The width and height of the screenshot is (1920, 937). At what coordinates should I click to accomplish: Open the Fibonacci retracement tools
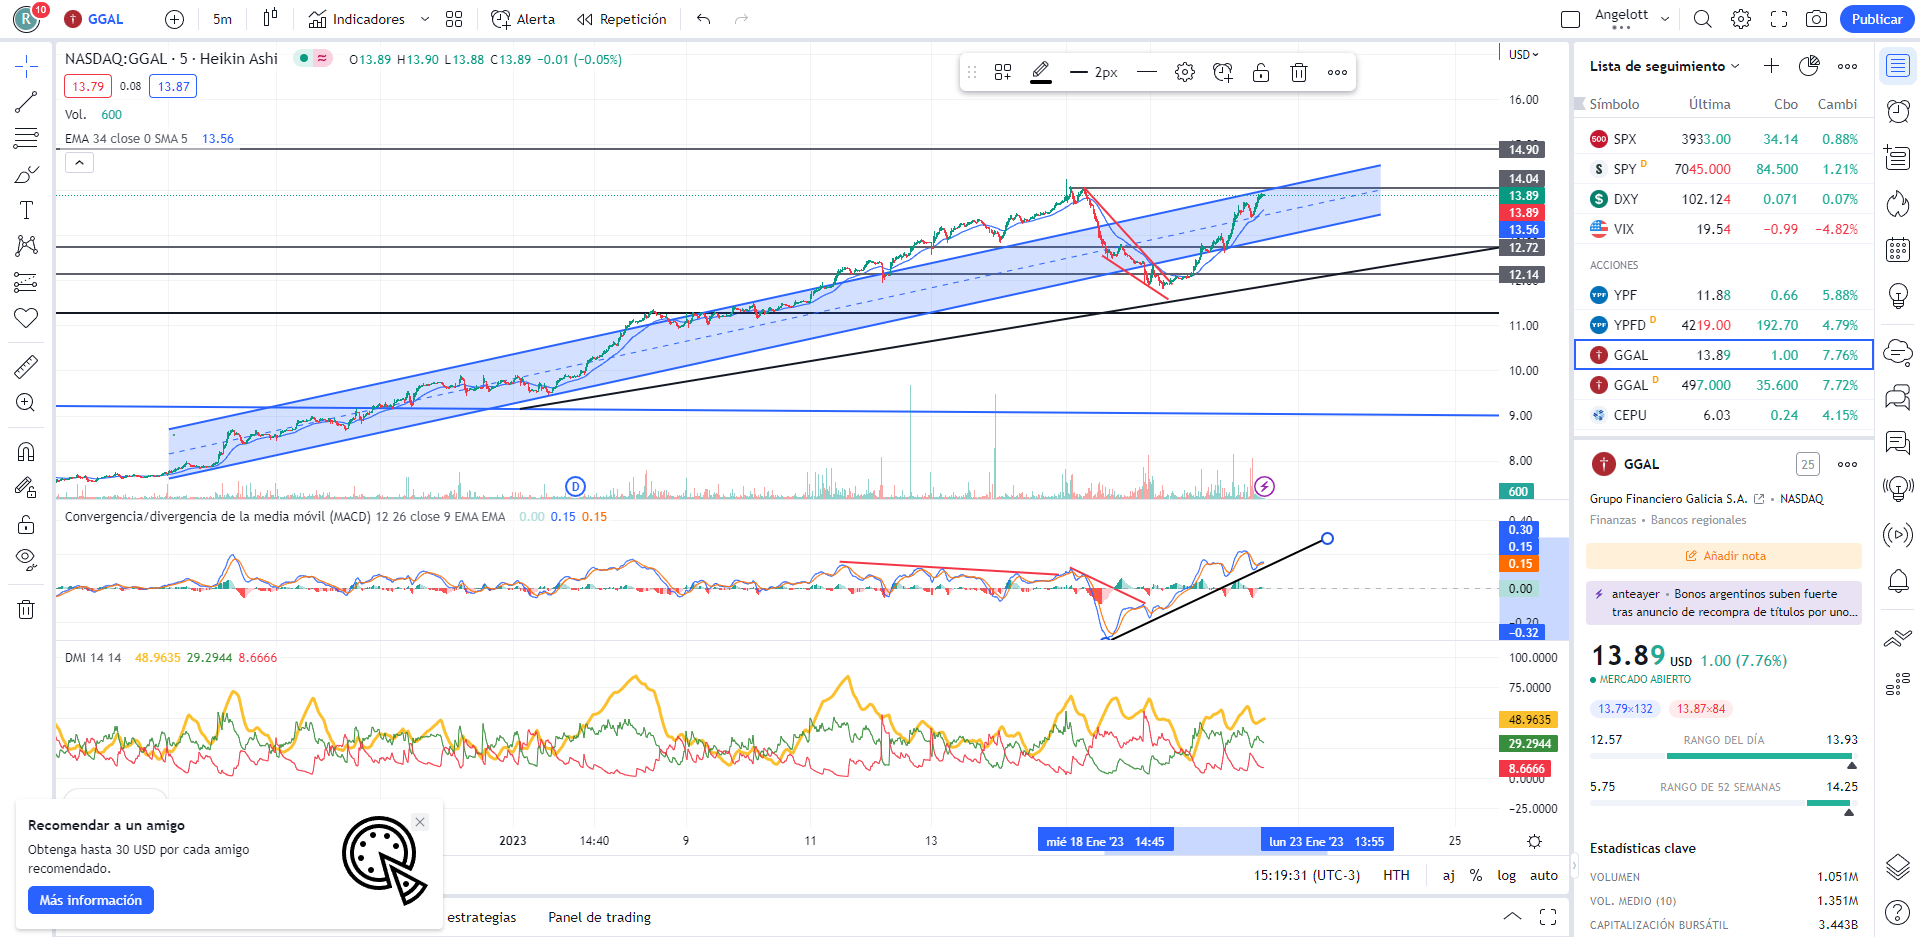[26, 138]
